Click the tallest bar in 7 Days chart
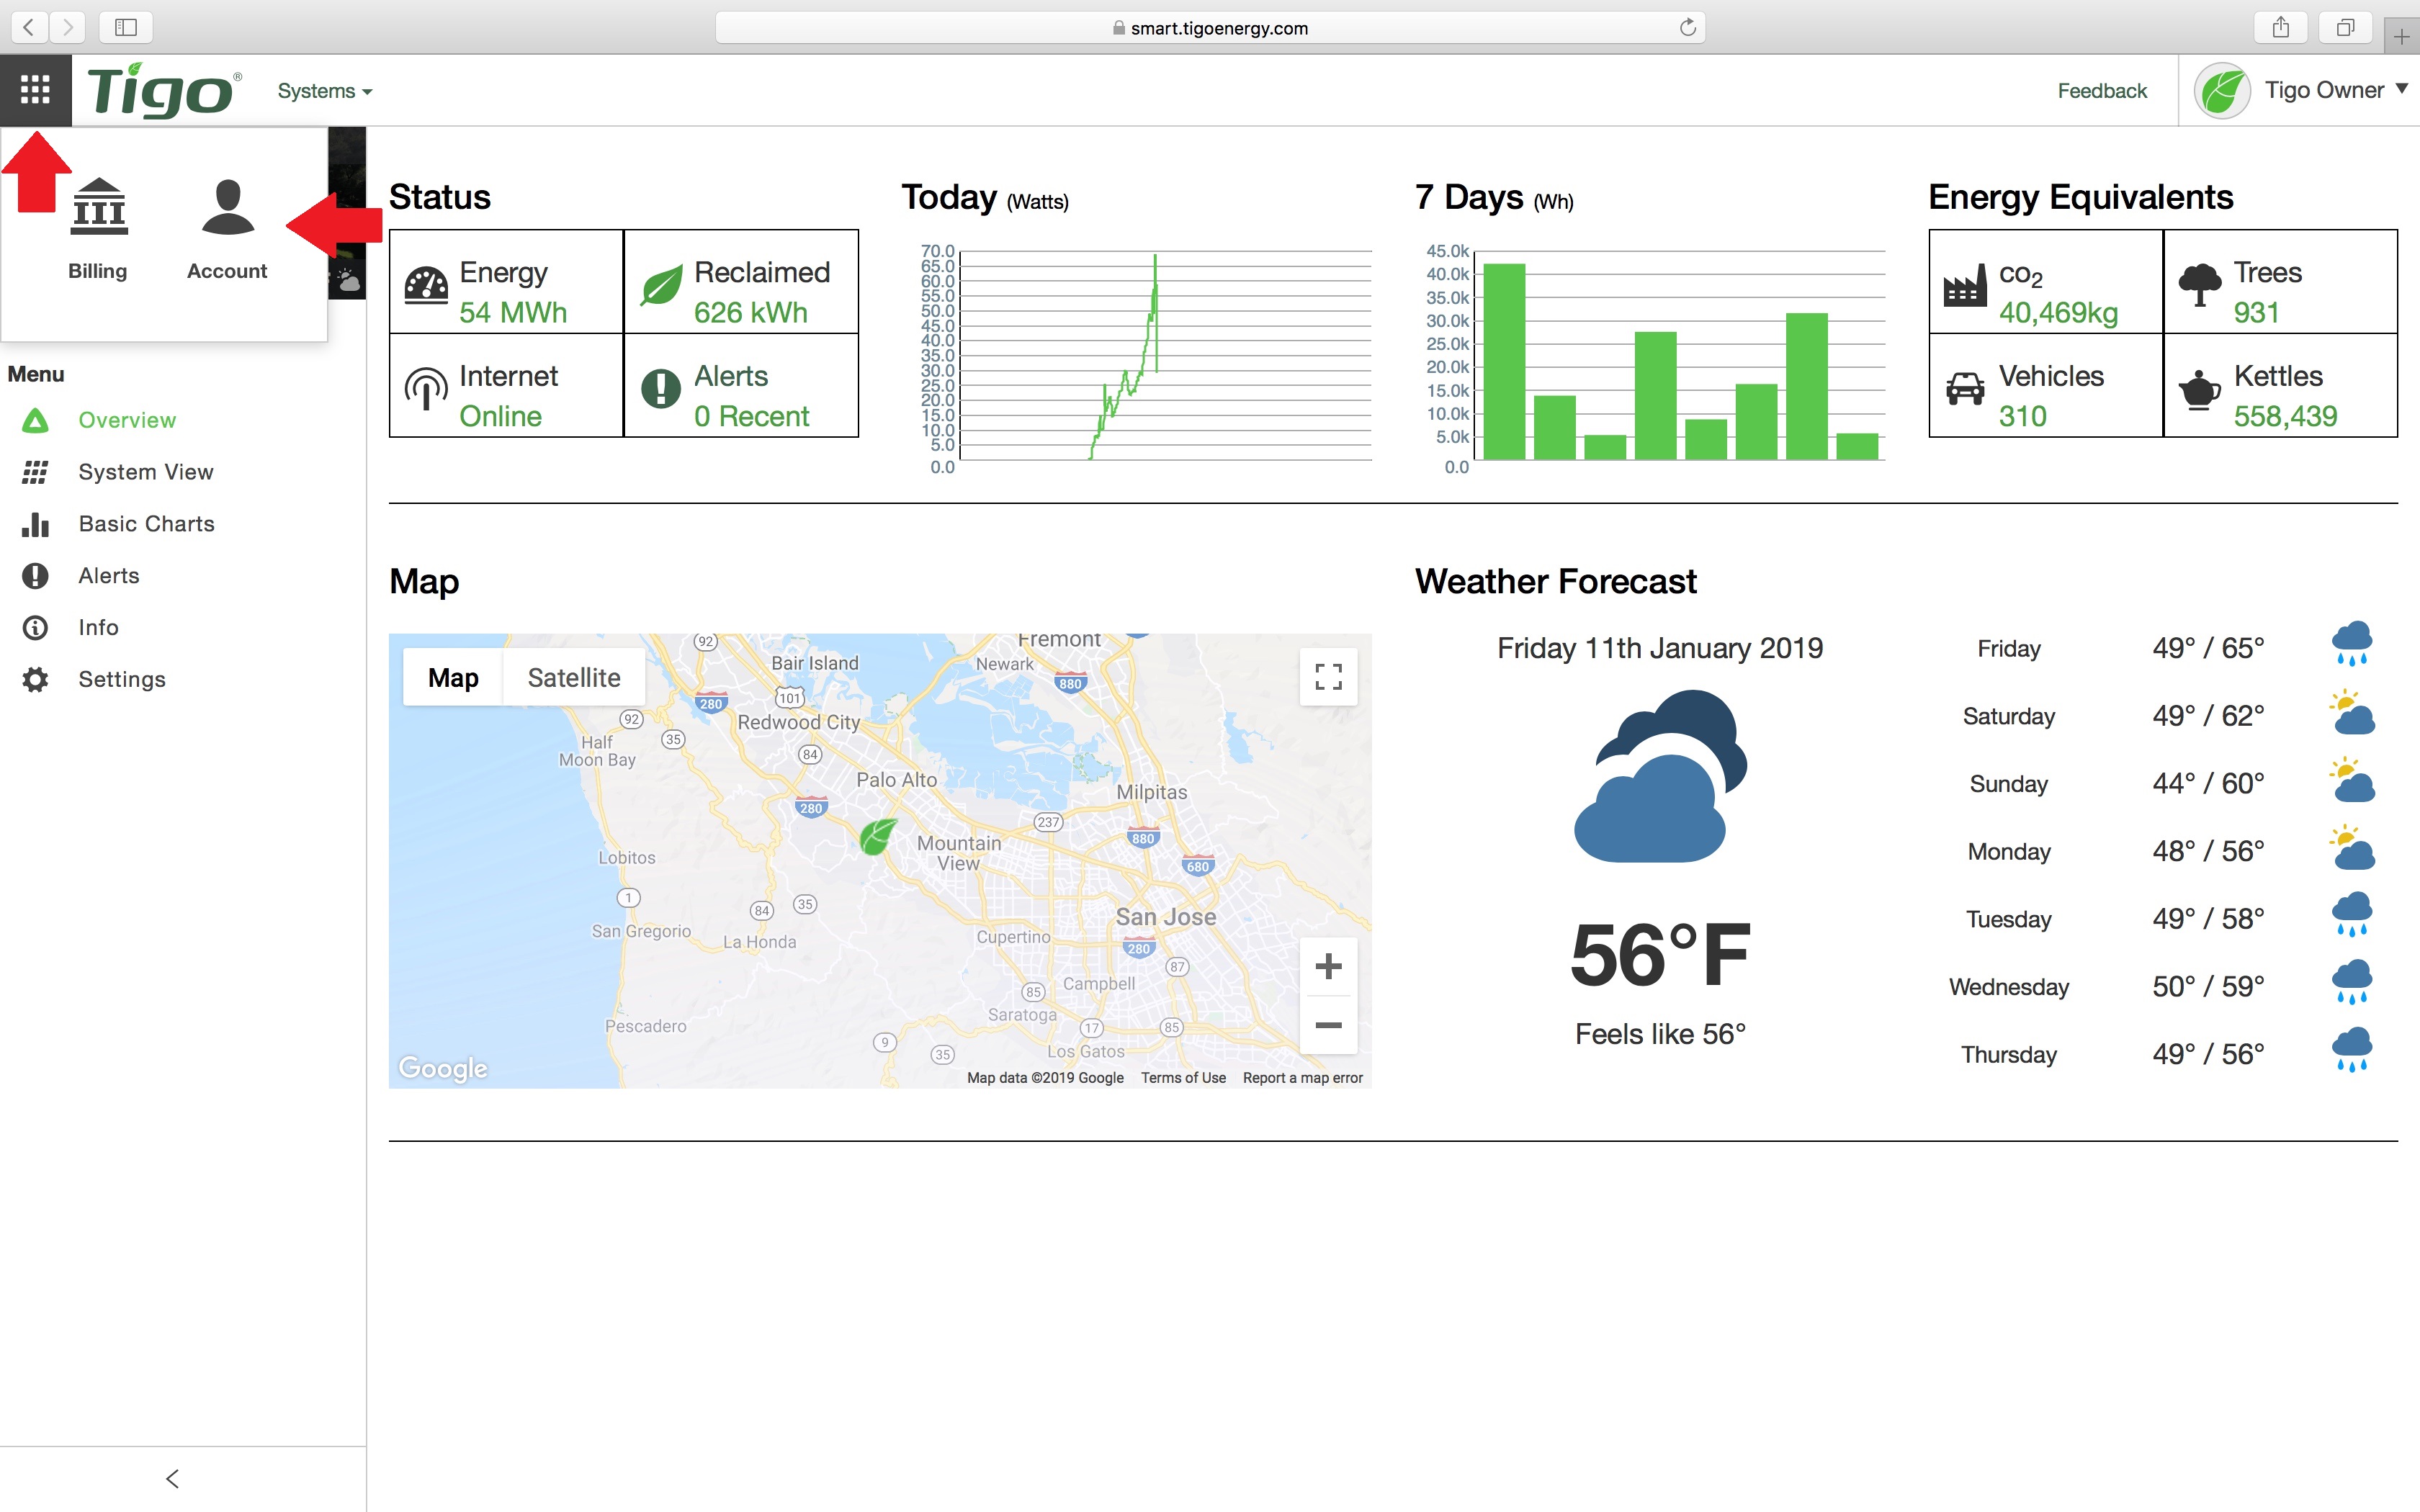The height and width of the screenshot is (1512, 2420). [x=1504, y=361]
